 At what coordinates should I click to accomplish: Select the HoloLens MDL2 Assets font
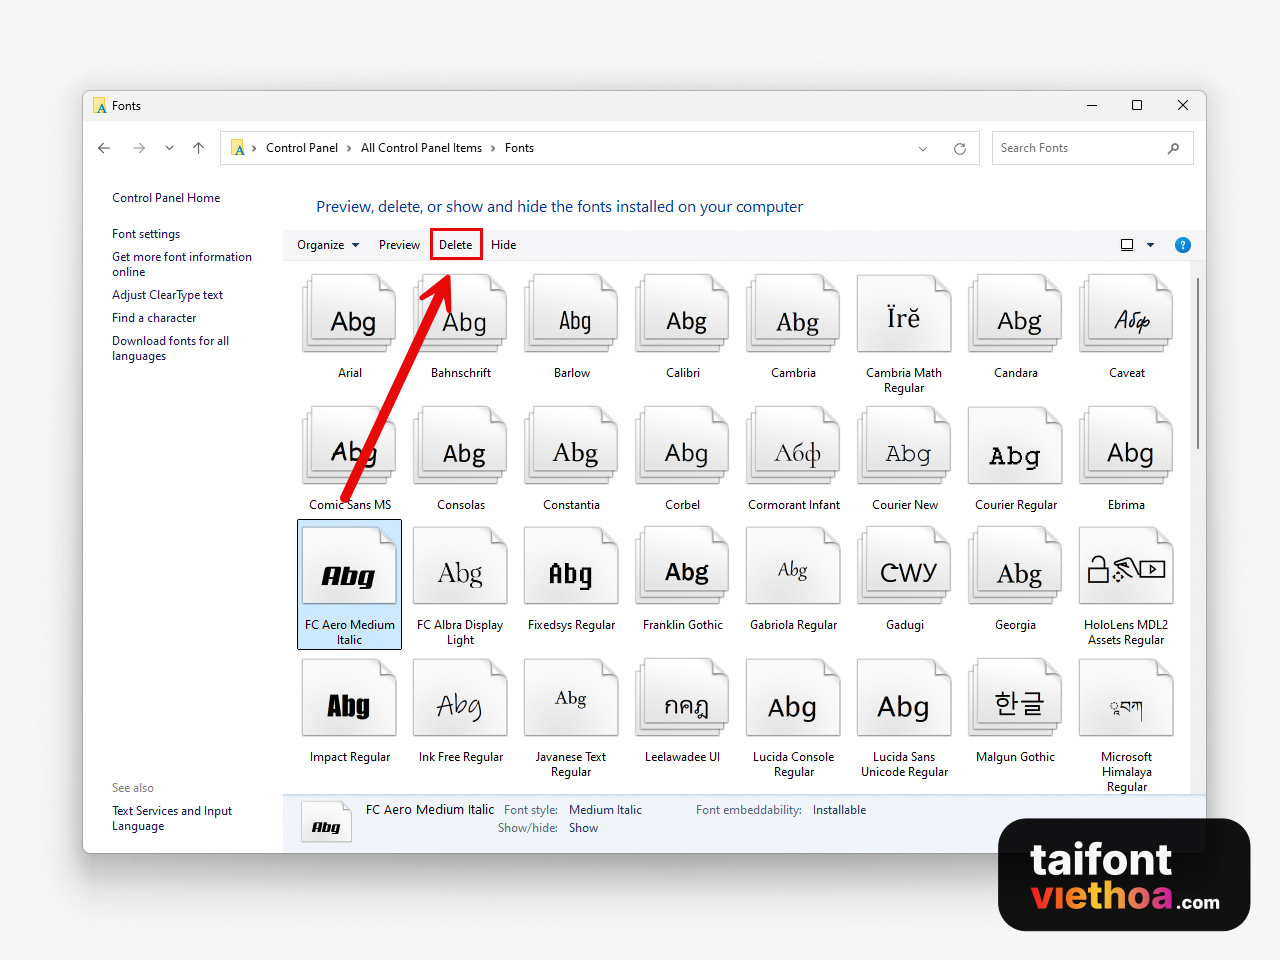[1126, 570]
